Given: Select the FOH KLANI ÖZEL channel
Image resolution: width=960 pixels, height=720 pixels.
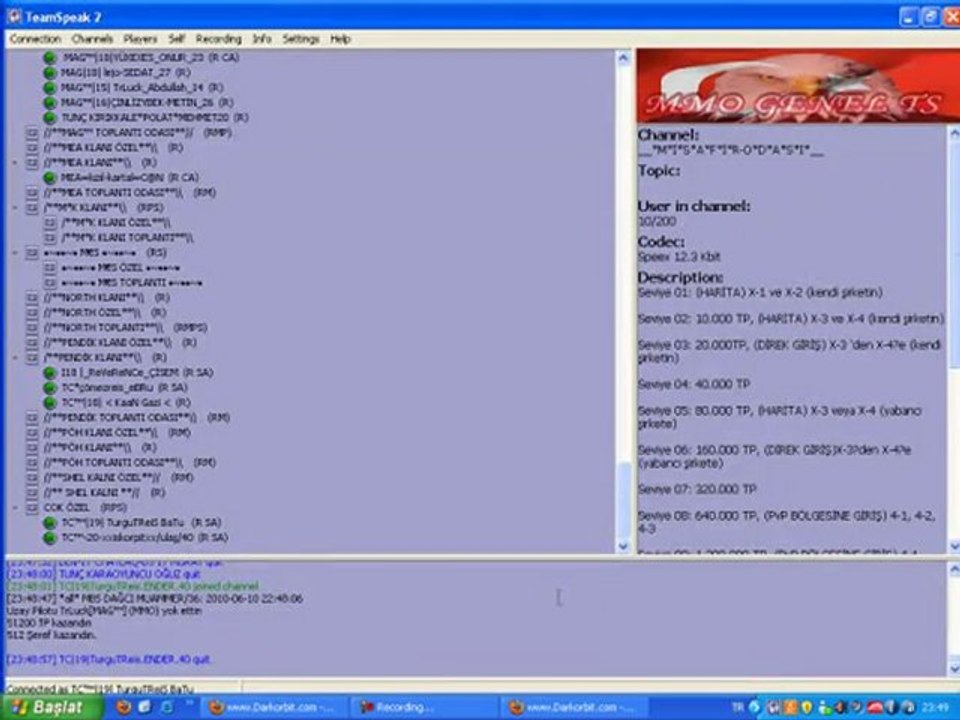Looking at the screenshot, I should [x=117, y=433].
